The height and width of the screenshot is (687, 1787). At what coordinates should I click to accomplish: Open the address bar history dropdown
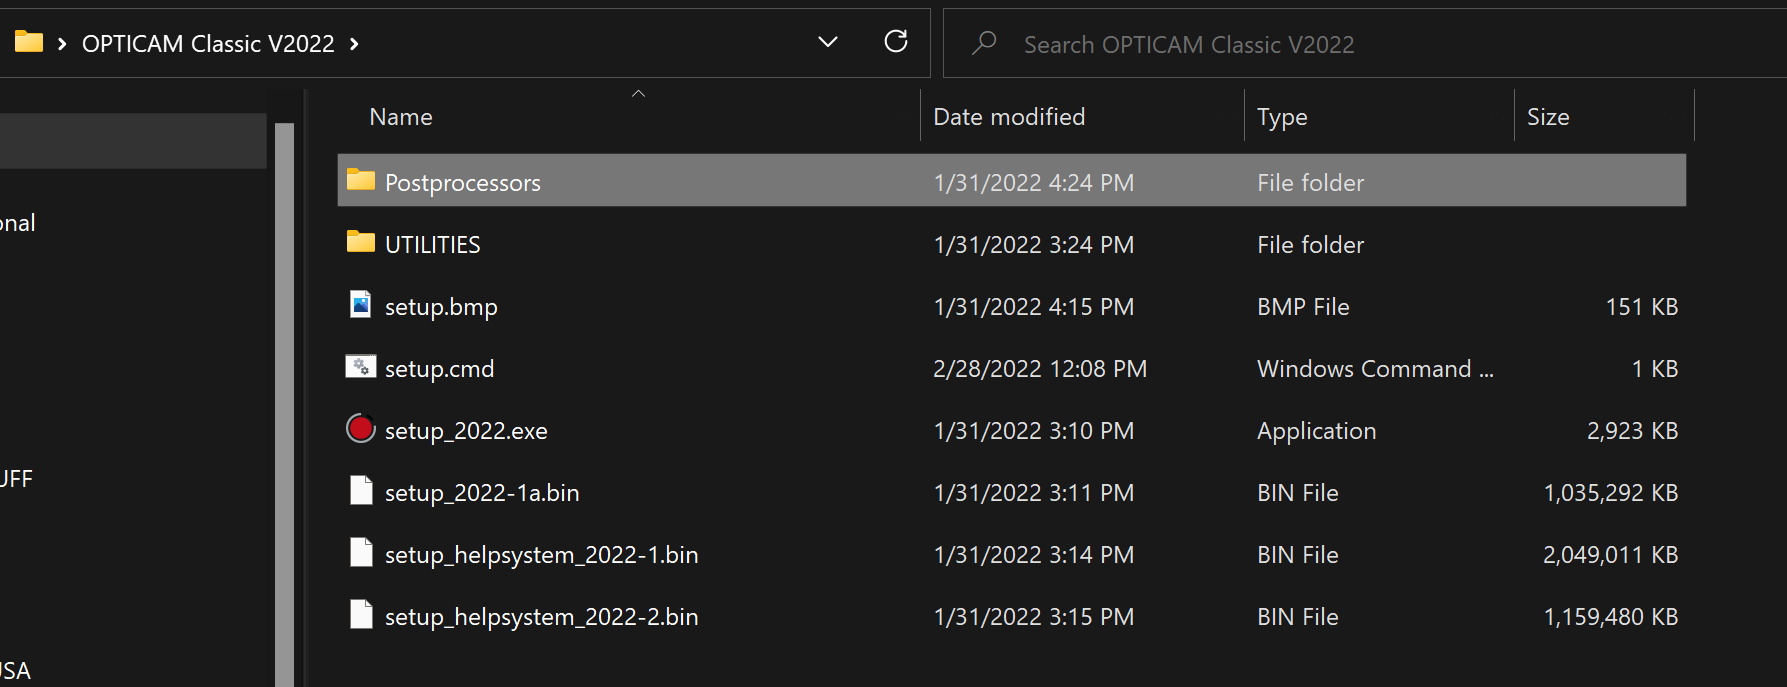click(x=828, y=42)
